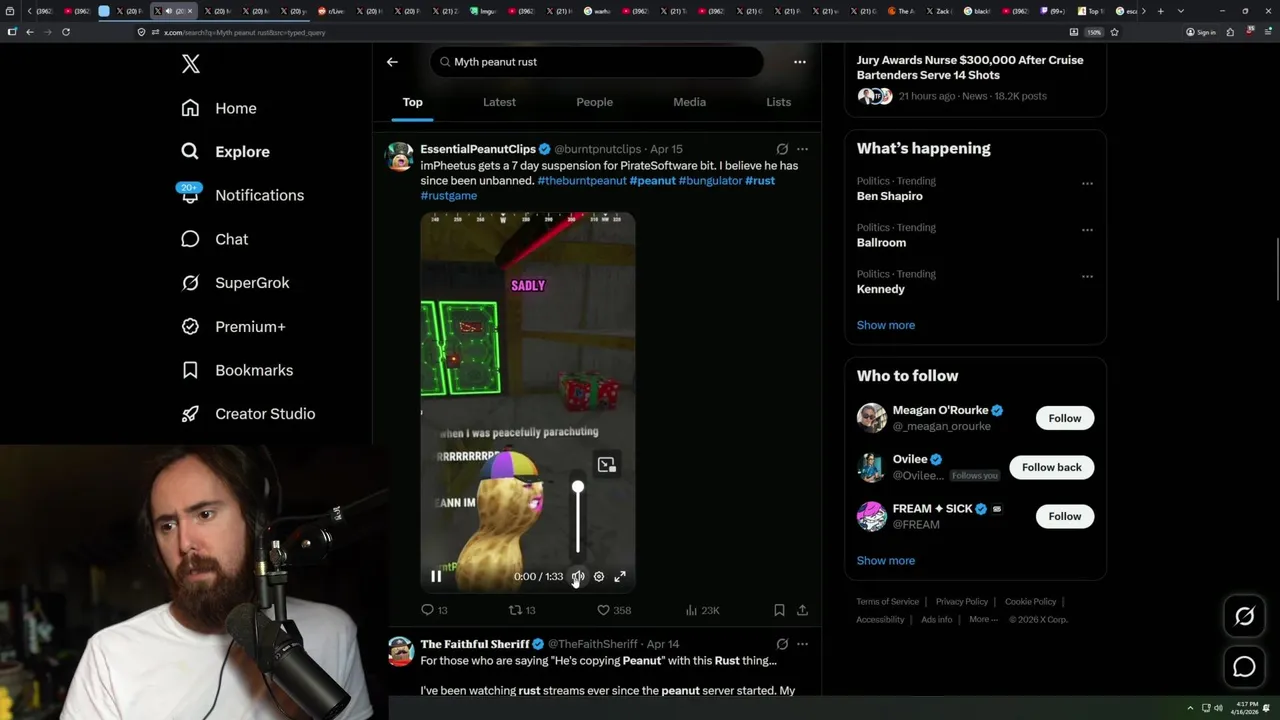
Task: Enter video fullscreen mode
Action: (620, 576)
